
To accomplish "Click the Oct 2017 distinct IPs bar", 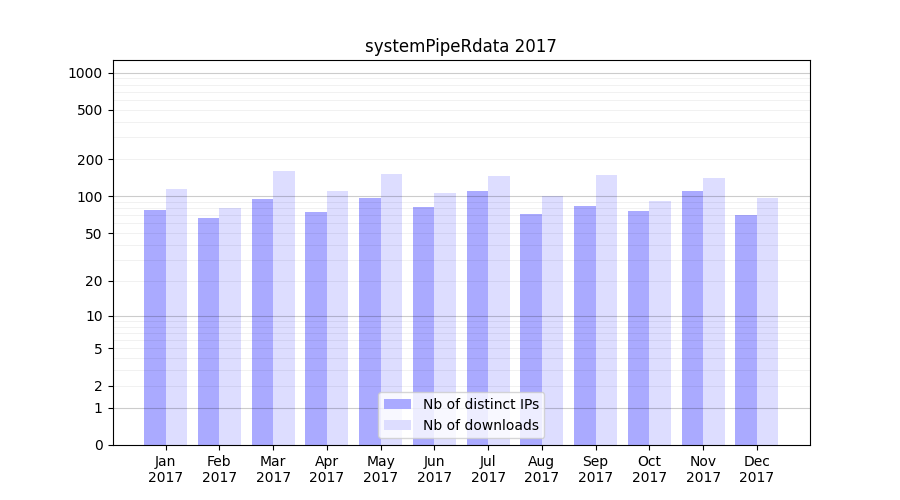I will coord(638,328).
